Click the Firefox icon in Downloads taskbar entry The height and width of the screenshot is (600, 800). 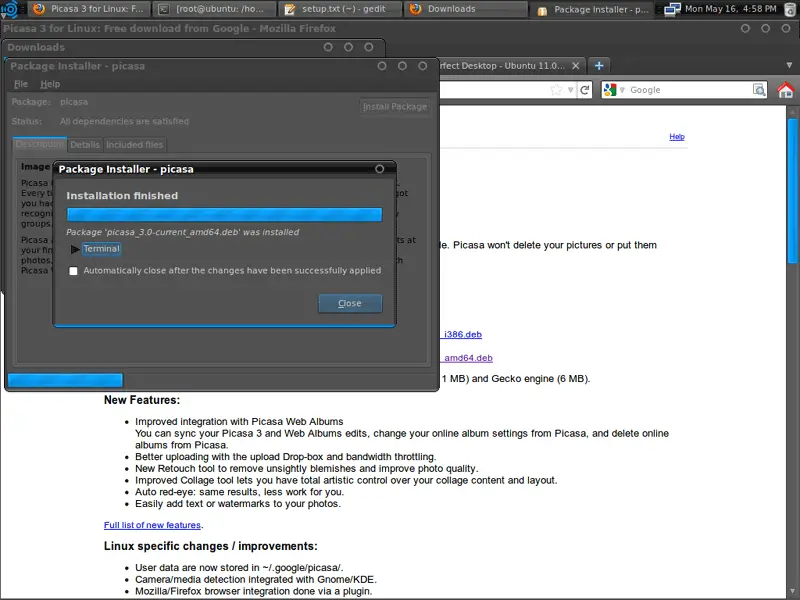click(415, 9)
